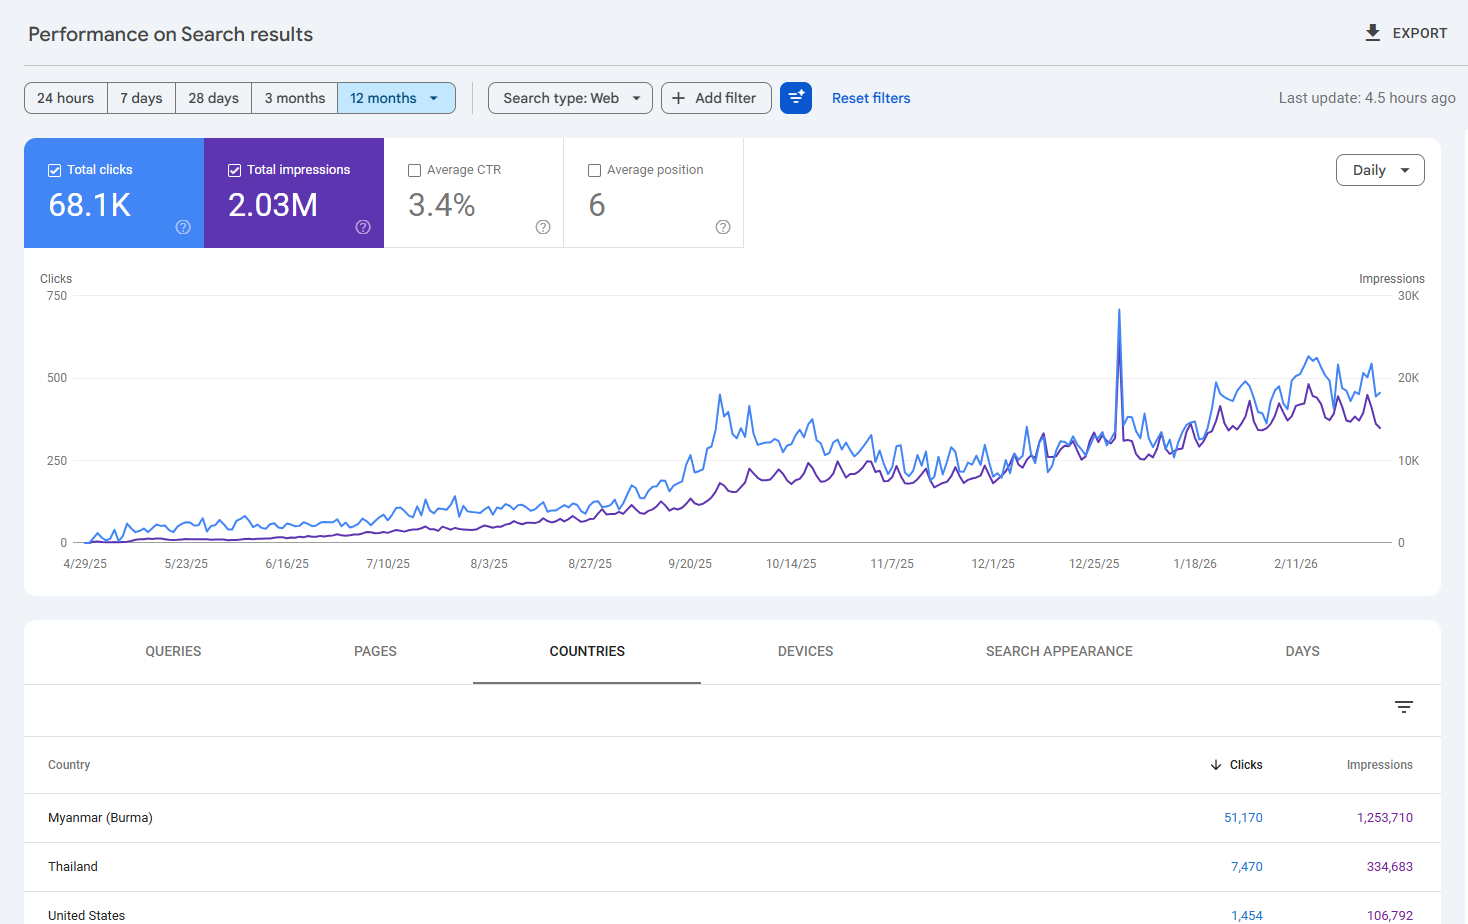Open clicks detail for Myanmar (Burma)
1468x924 pixels.
[x=1243, y=817]
